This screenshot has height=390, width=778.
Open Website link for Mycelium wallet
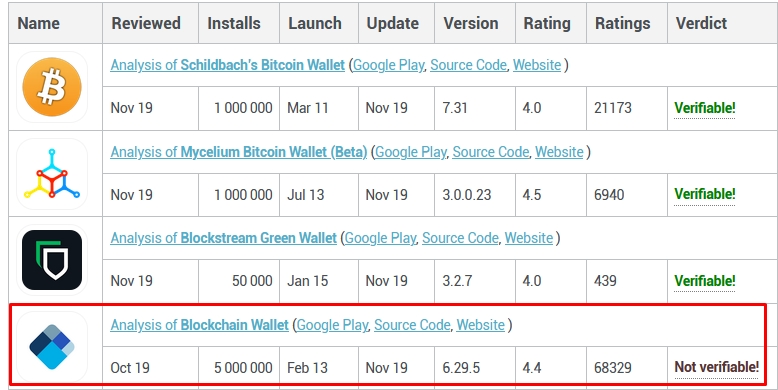coord(559,152)
